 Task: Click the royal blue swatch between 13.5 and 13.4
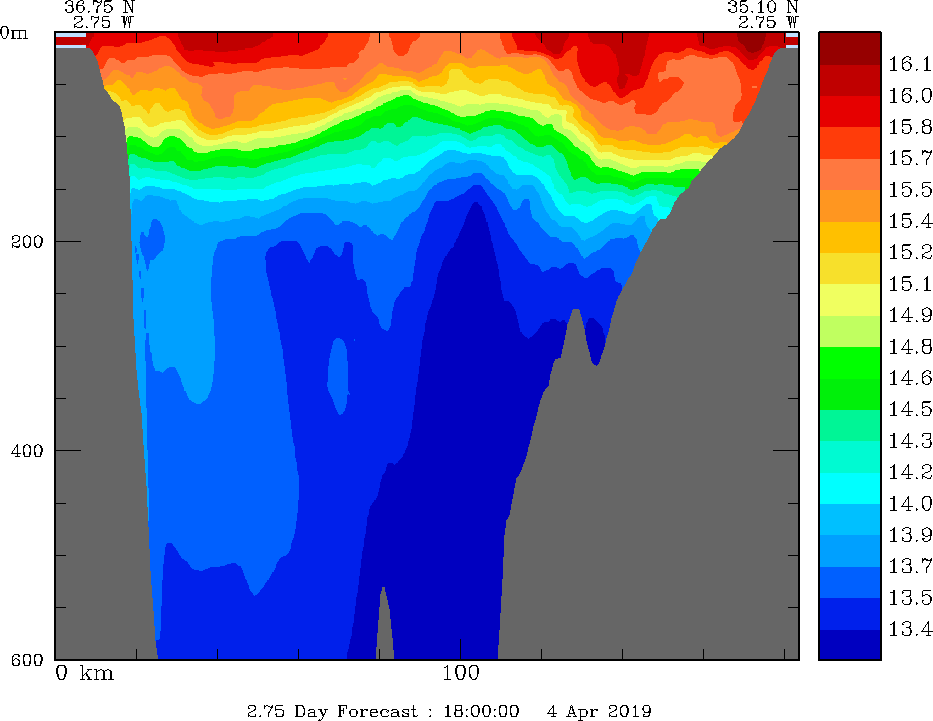tap(850, 613)
